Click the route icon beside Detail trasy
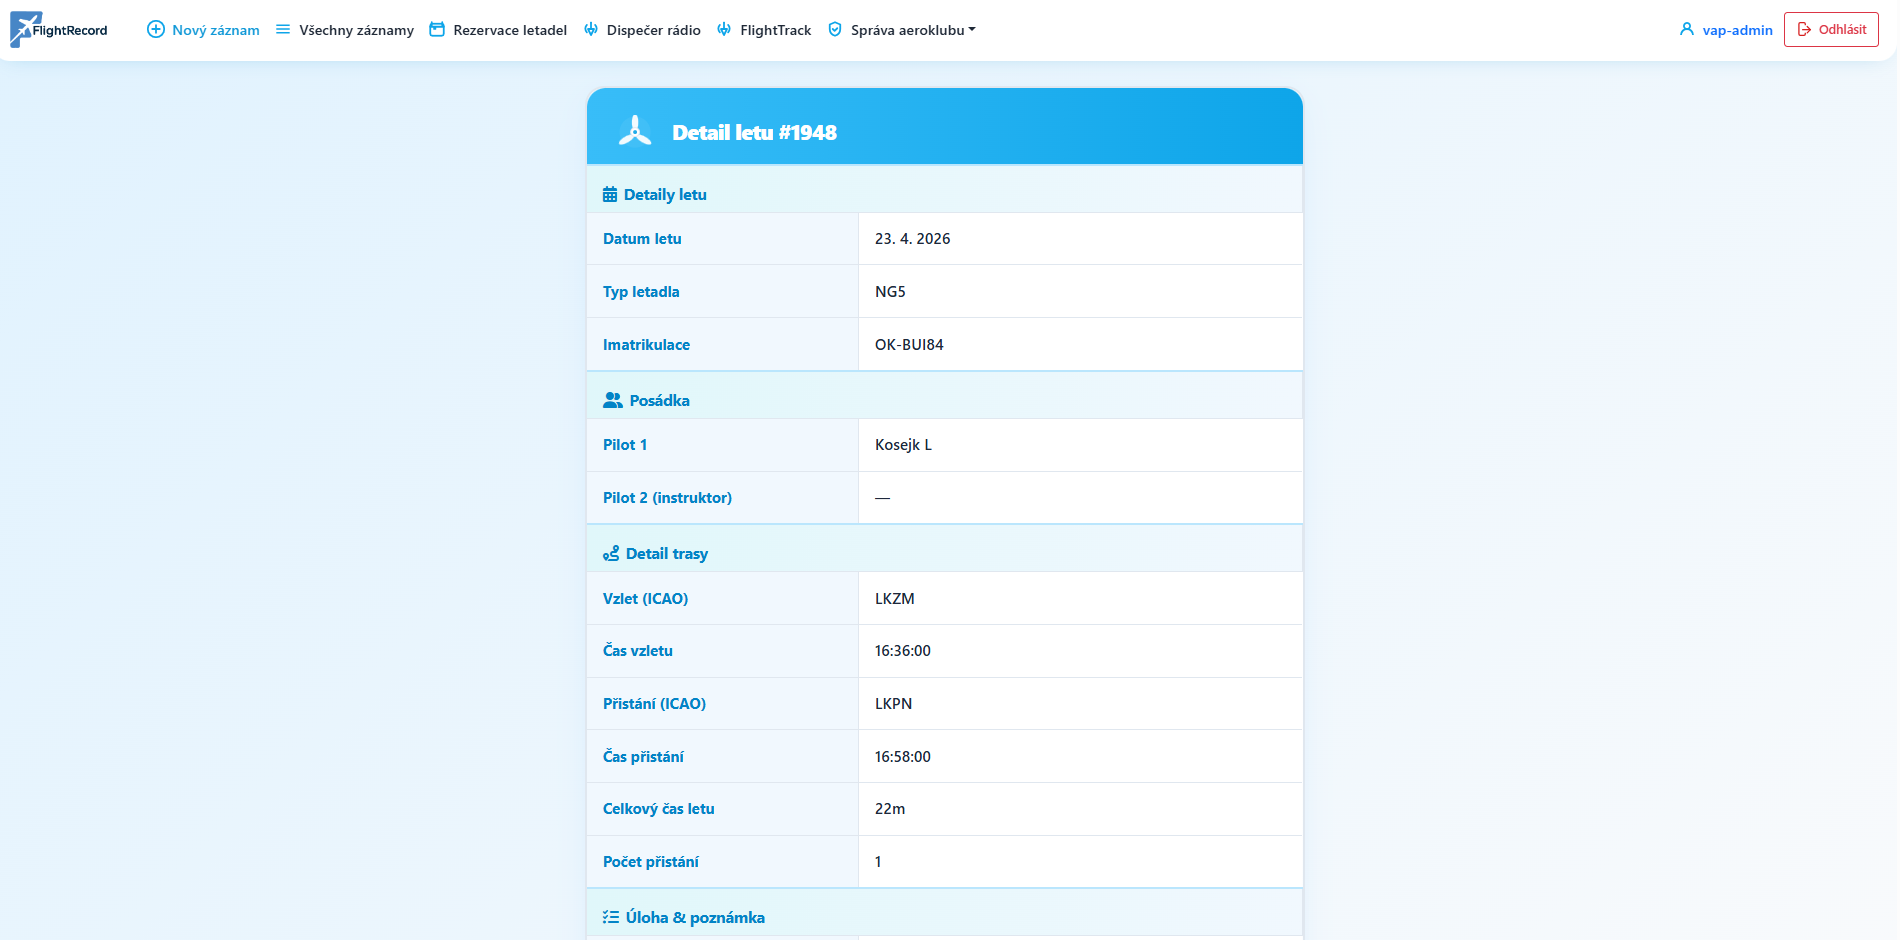 pyautogui.click(x=611, y=553)
